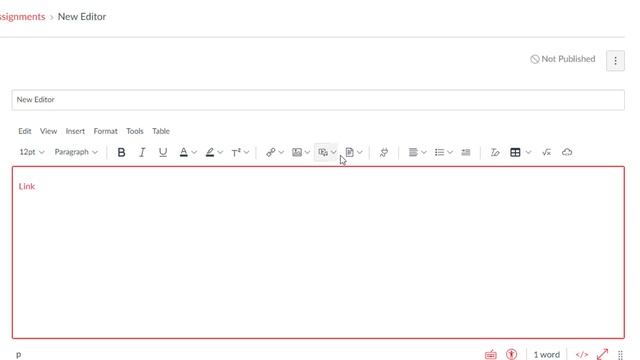
Task: Click the p element path indicator
Action: point(18,355)
